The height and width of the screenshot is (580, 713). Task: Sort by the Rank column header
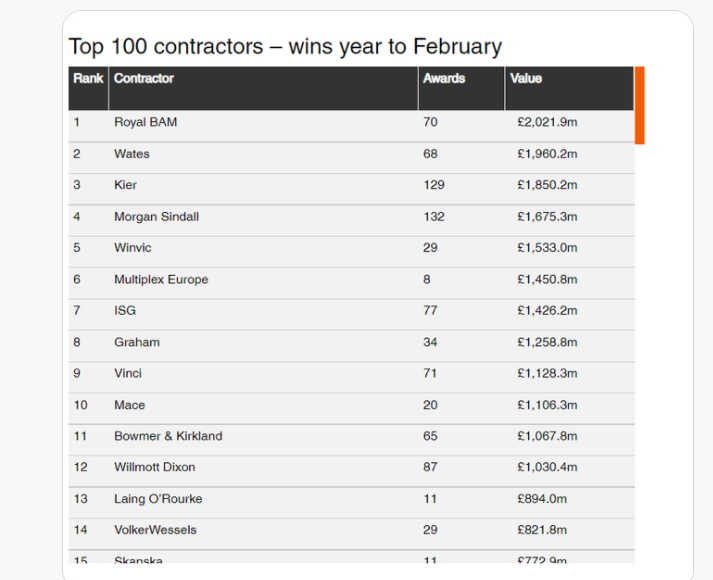[x=88, y=78]
